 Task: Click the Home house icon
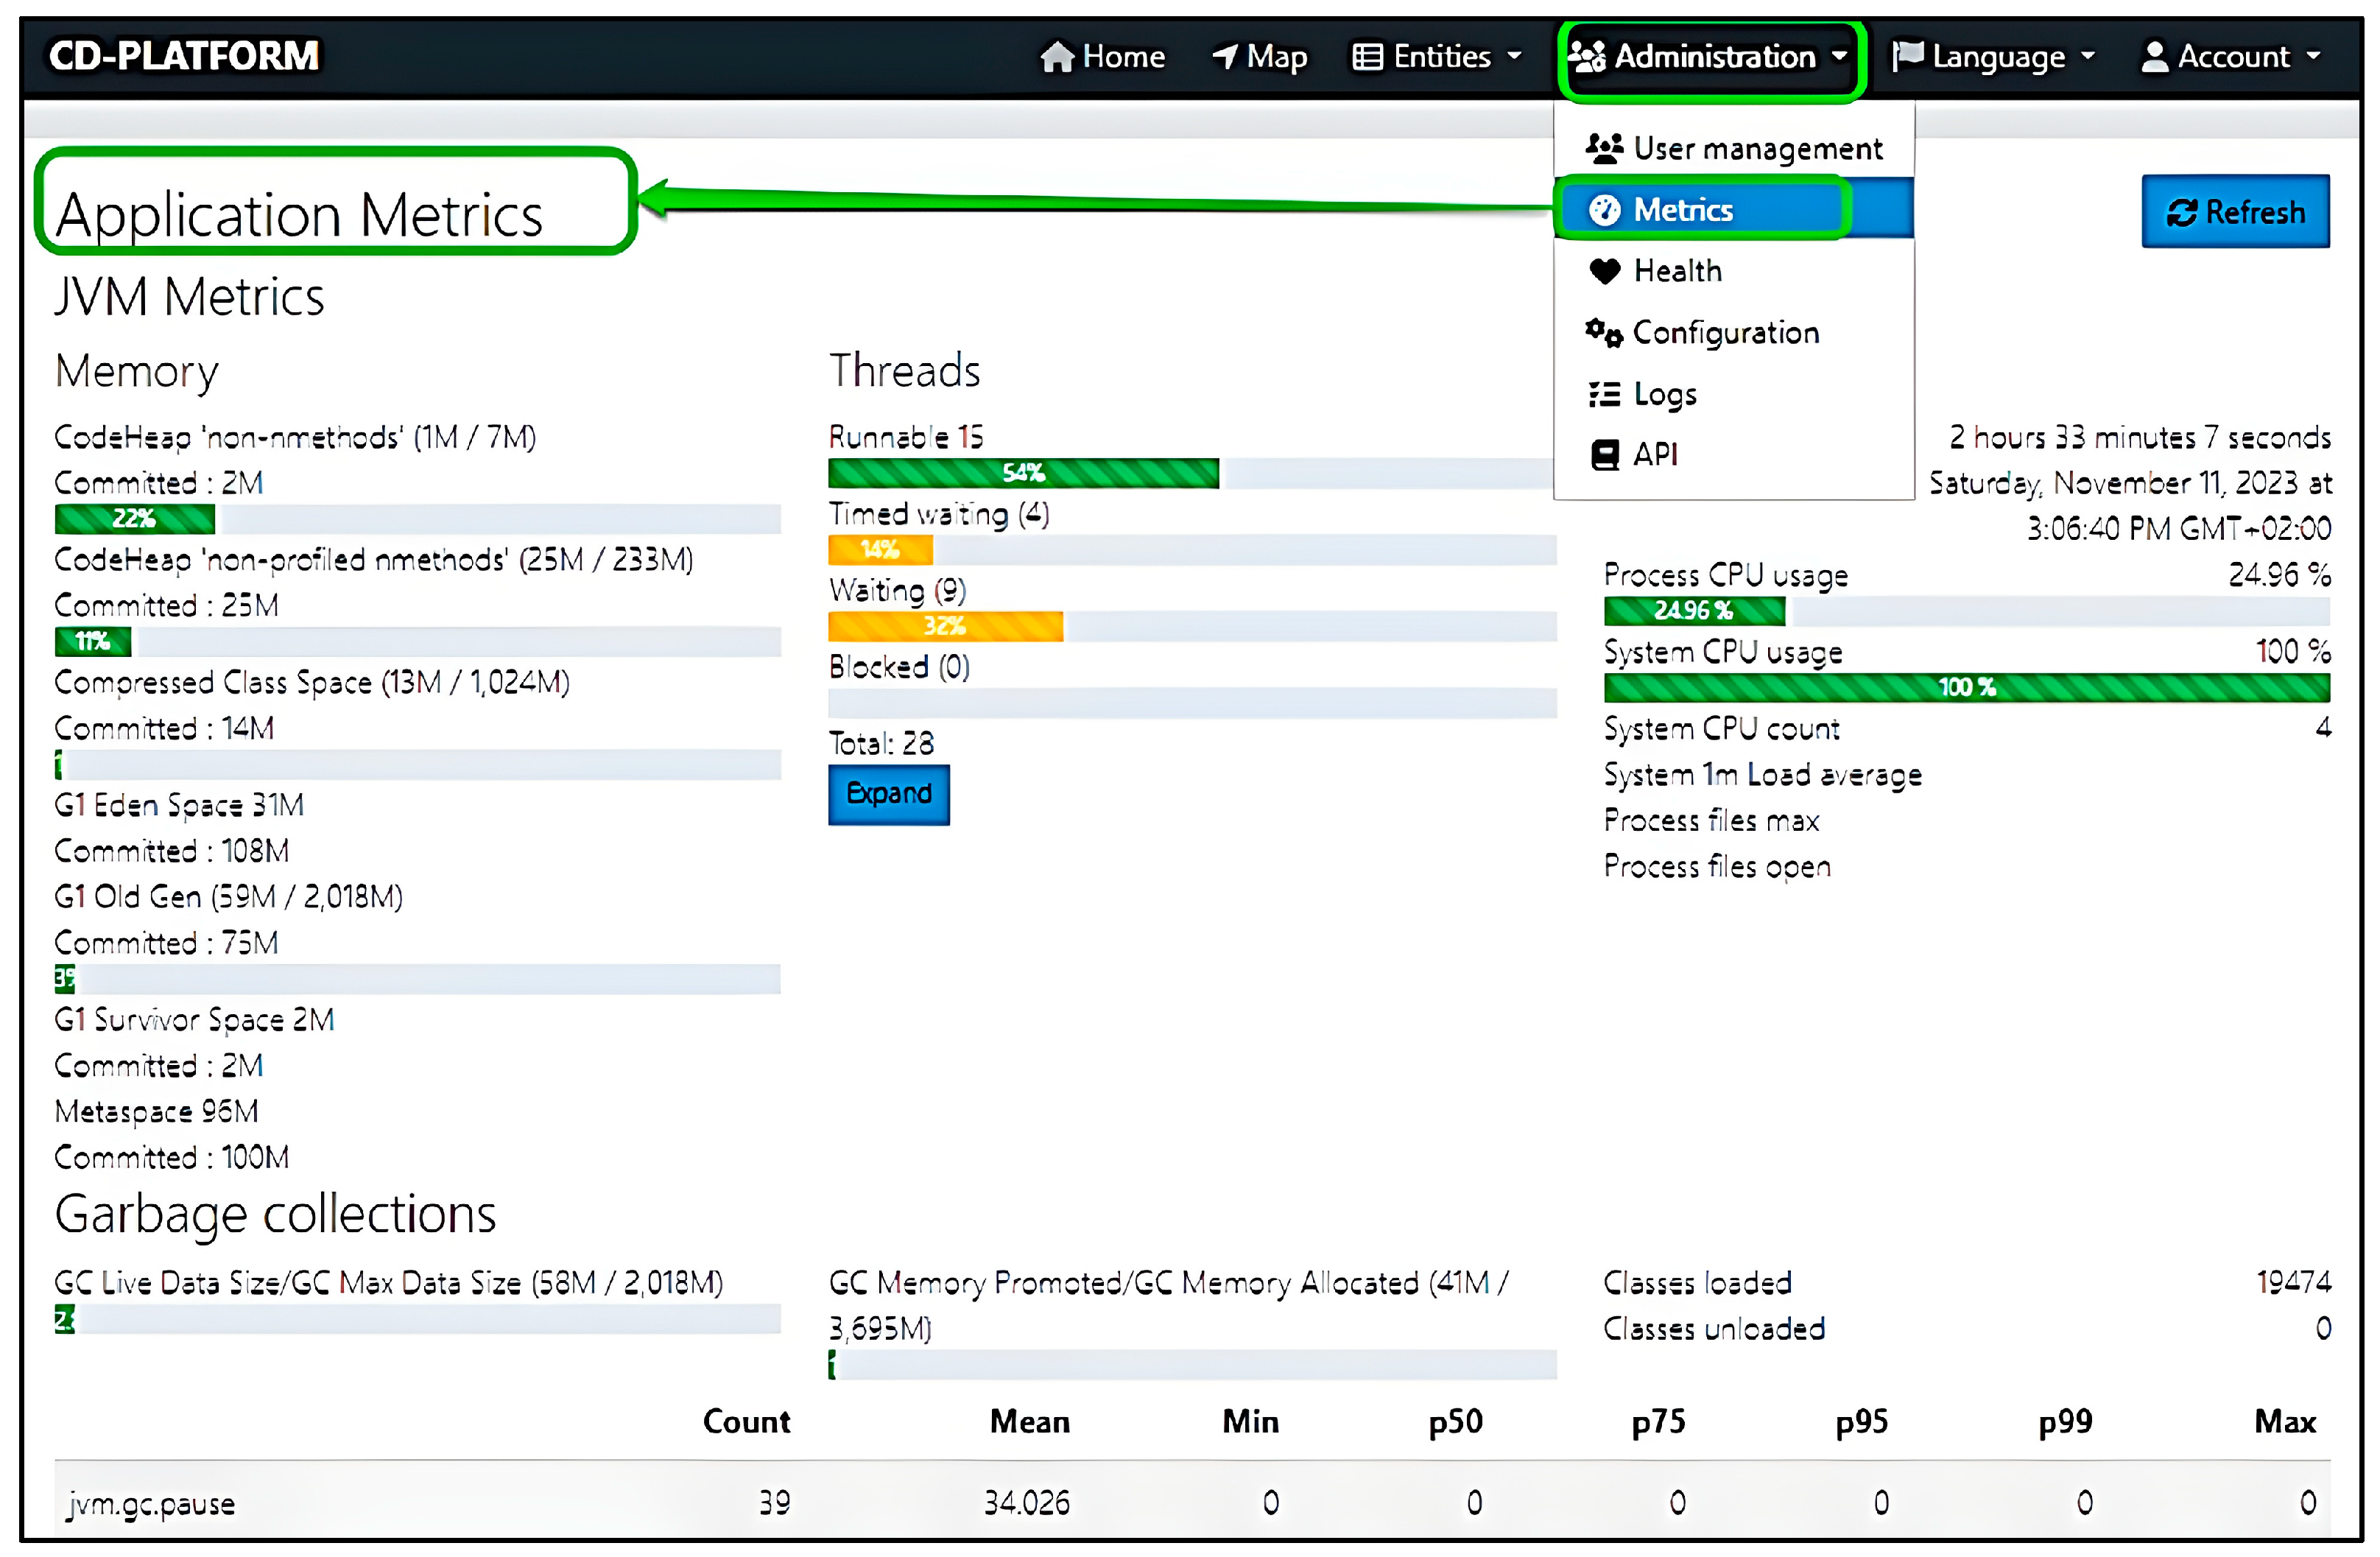[x=1056, y=57]
